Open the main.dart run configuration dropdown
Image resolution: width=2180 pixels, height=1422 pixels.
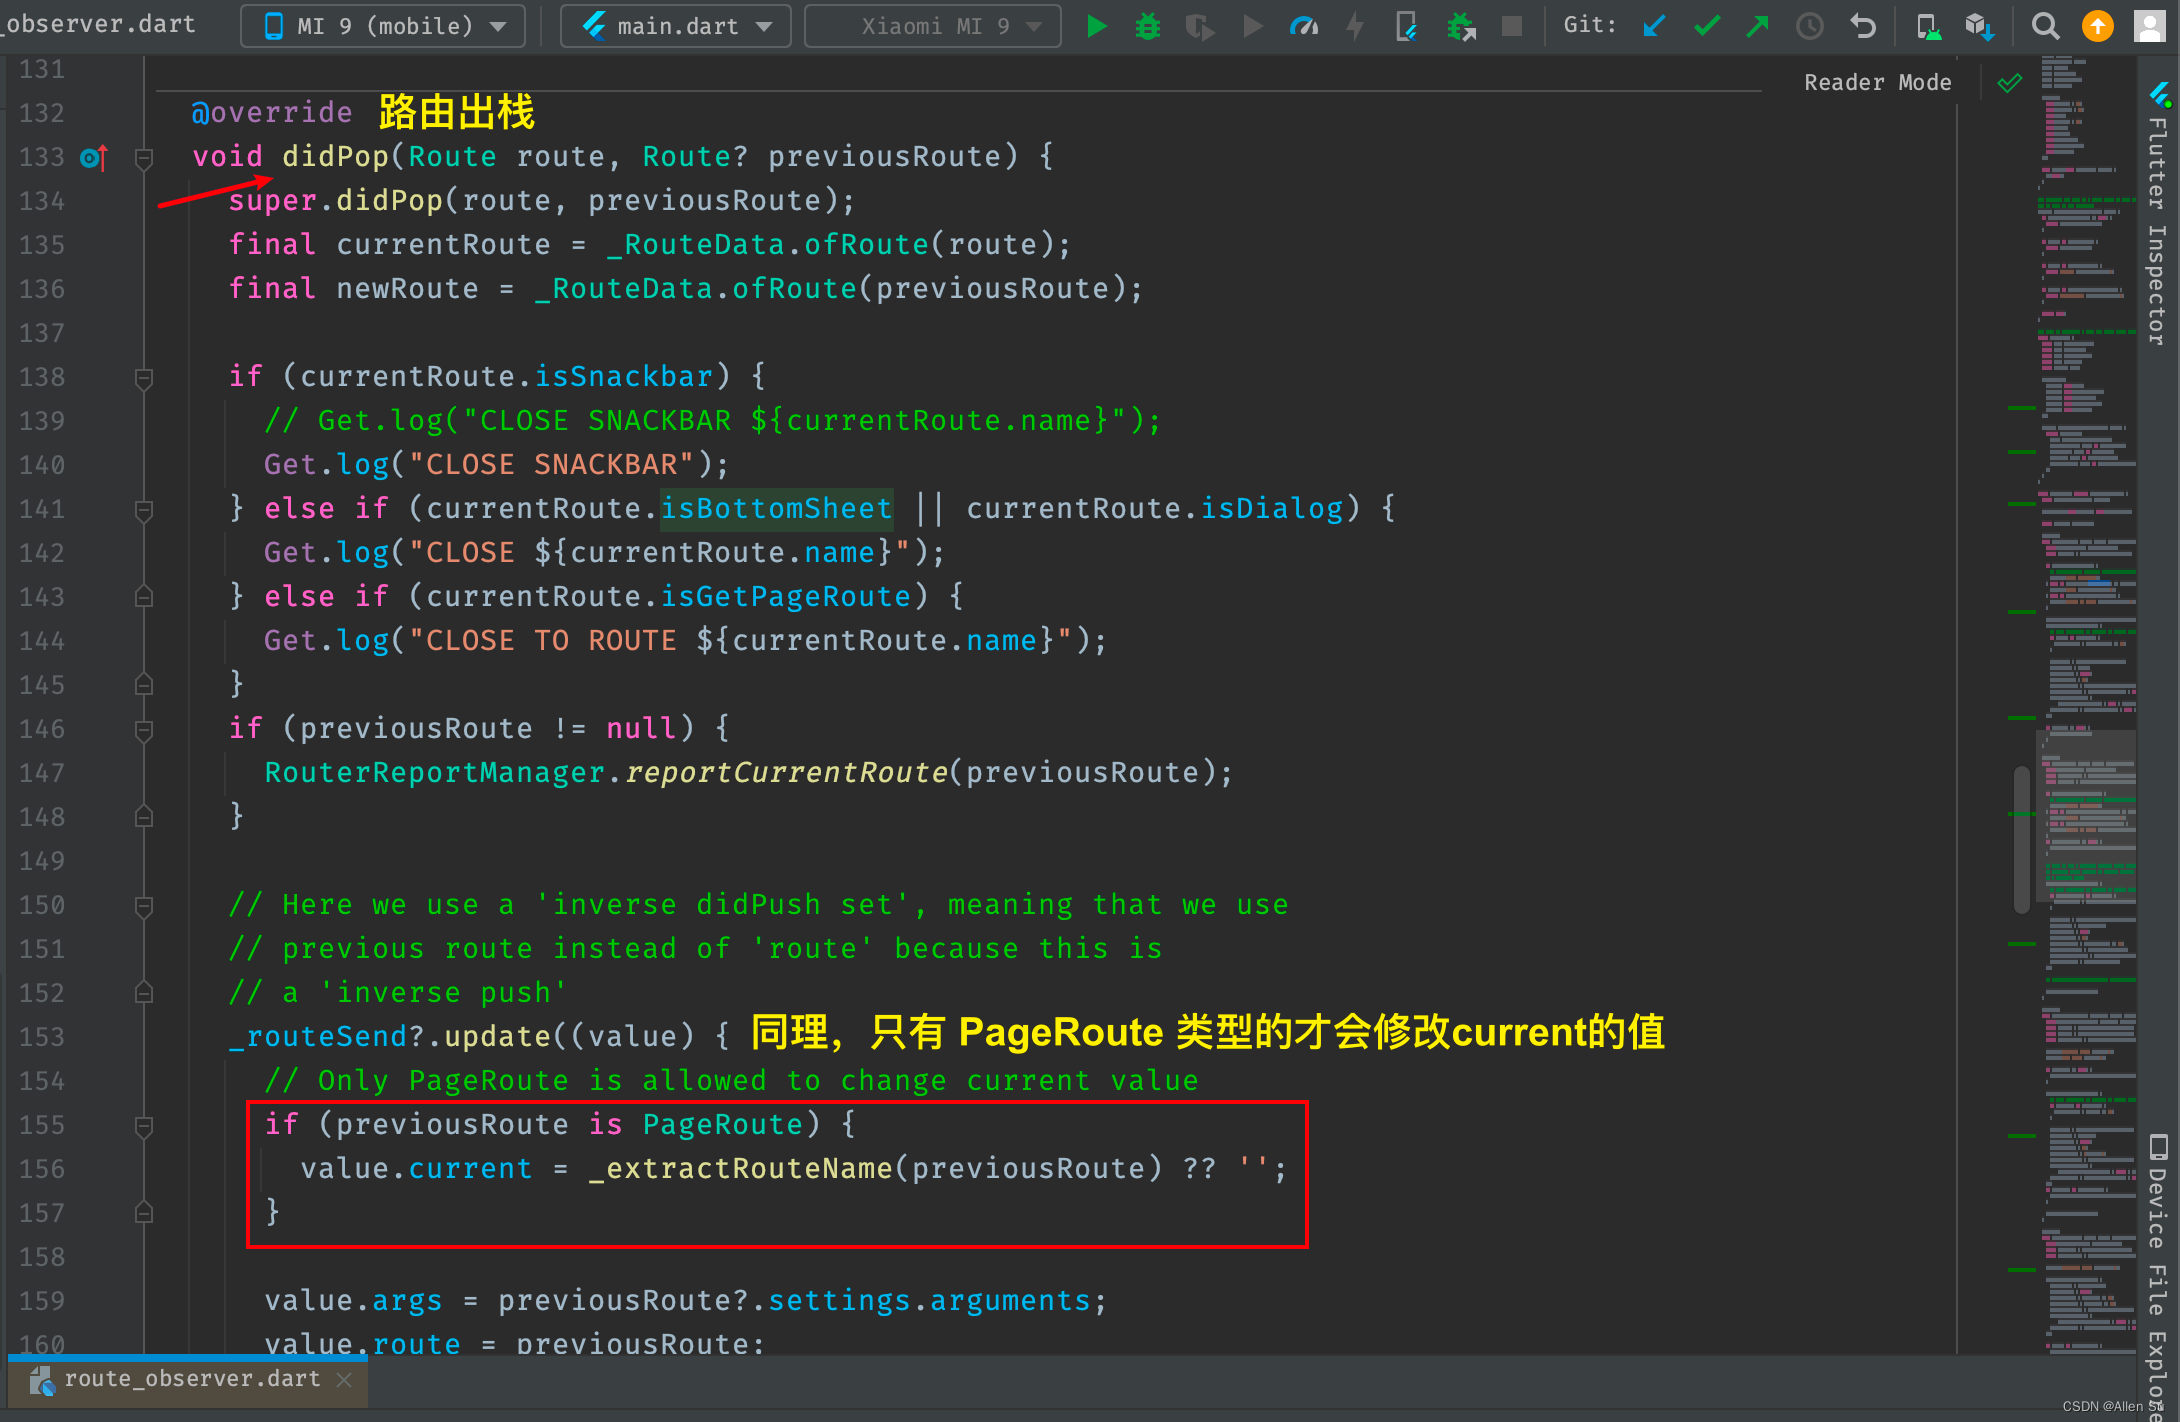tap(676, 26)
